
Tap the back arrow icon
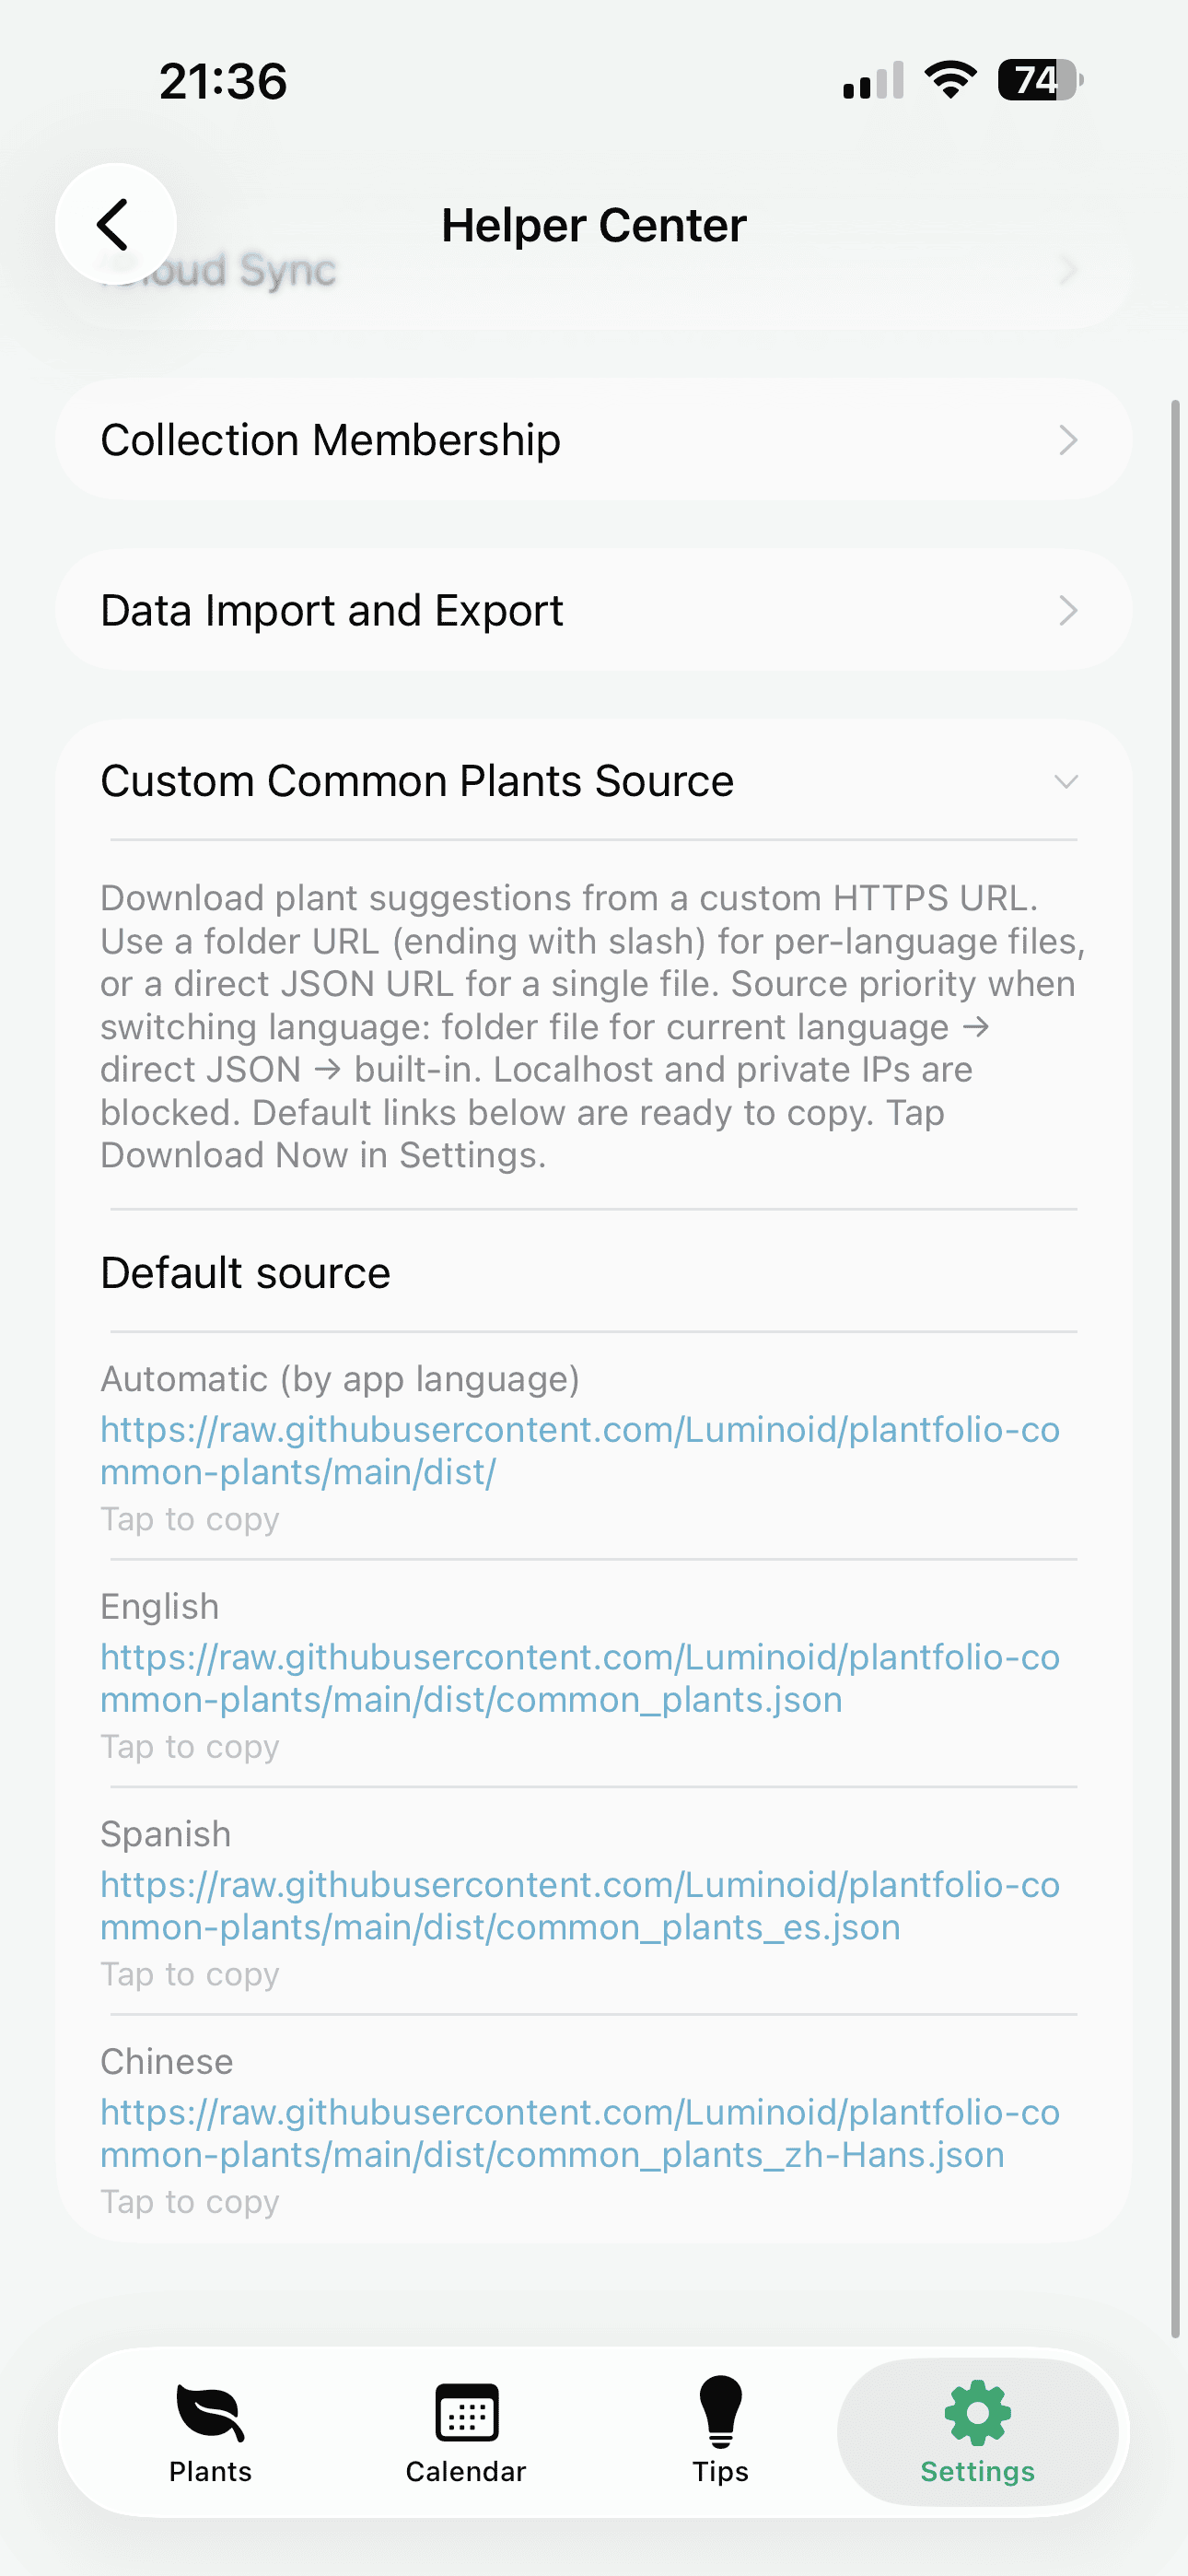(116, 223)
